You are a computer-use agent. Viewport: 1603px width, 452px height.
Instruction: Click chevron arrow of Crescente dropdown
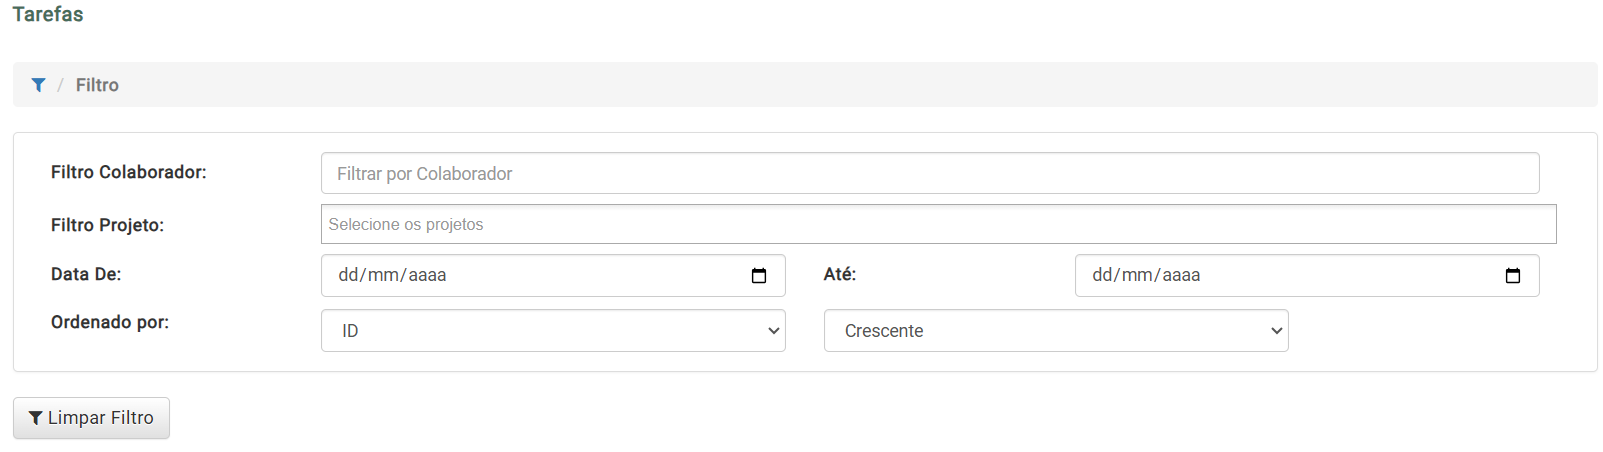(x=1276, y=331)
